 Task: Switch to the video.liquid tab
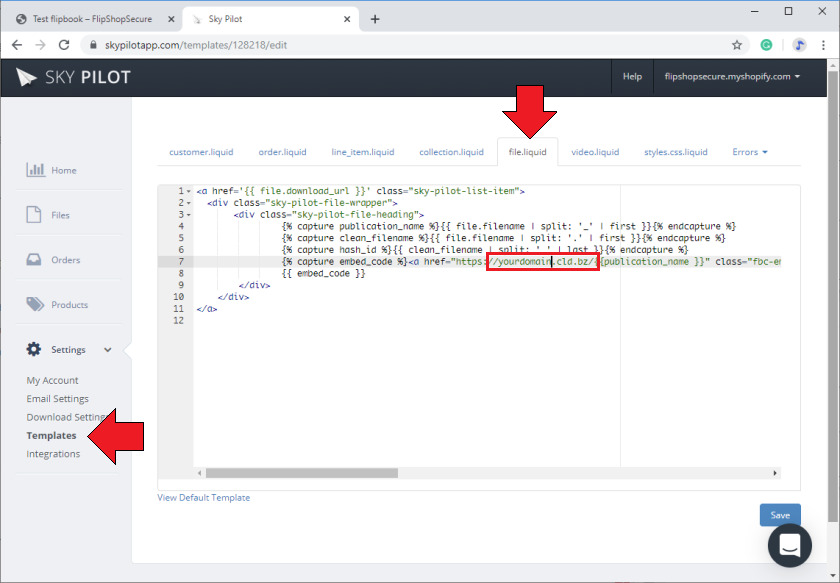pos(595,152)
